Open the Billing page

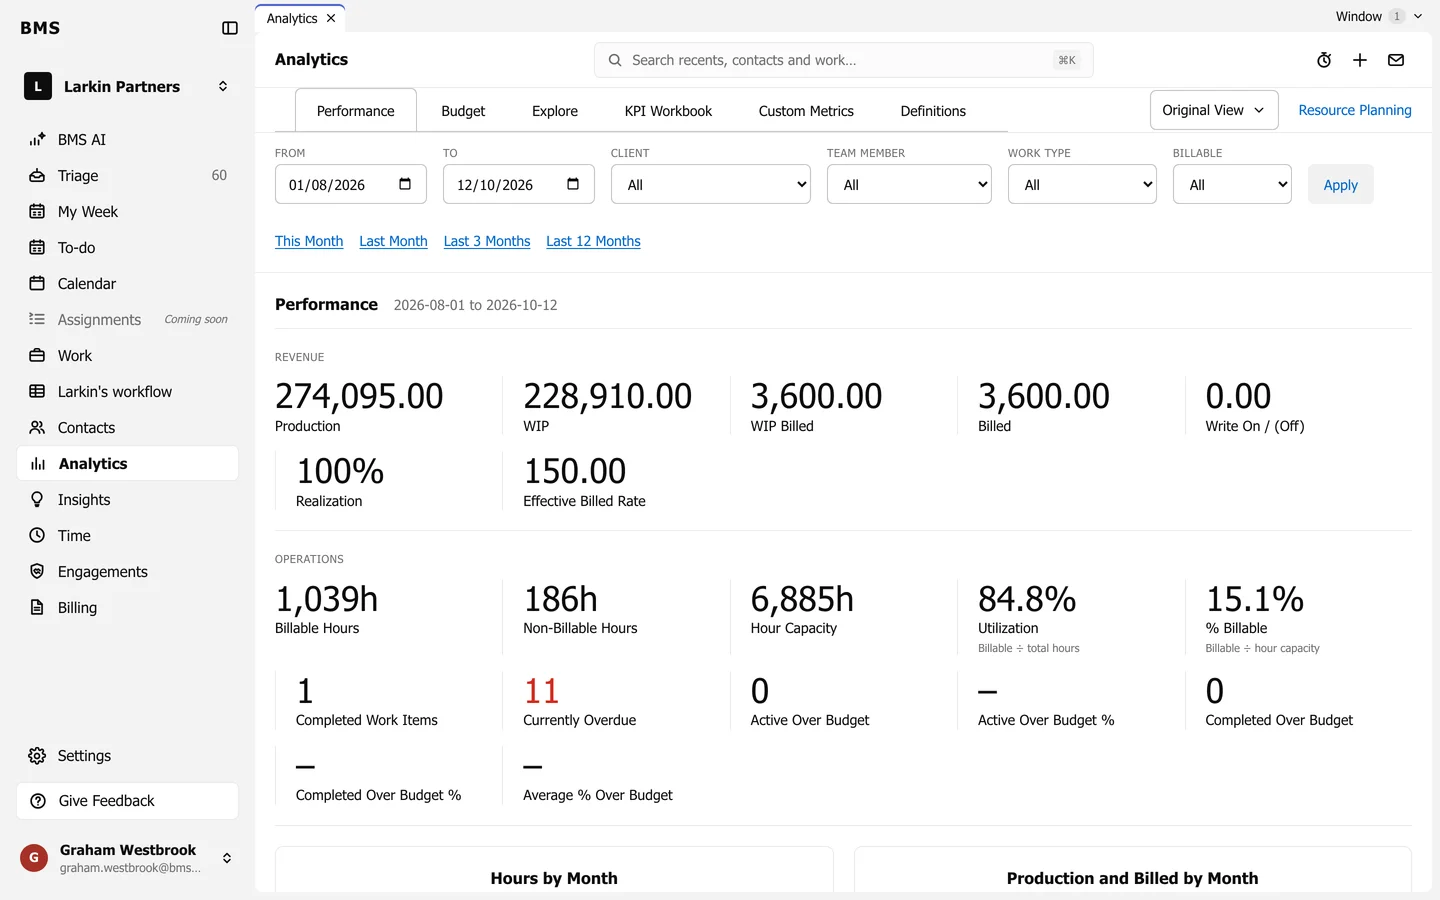pos(127,608)
